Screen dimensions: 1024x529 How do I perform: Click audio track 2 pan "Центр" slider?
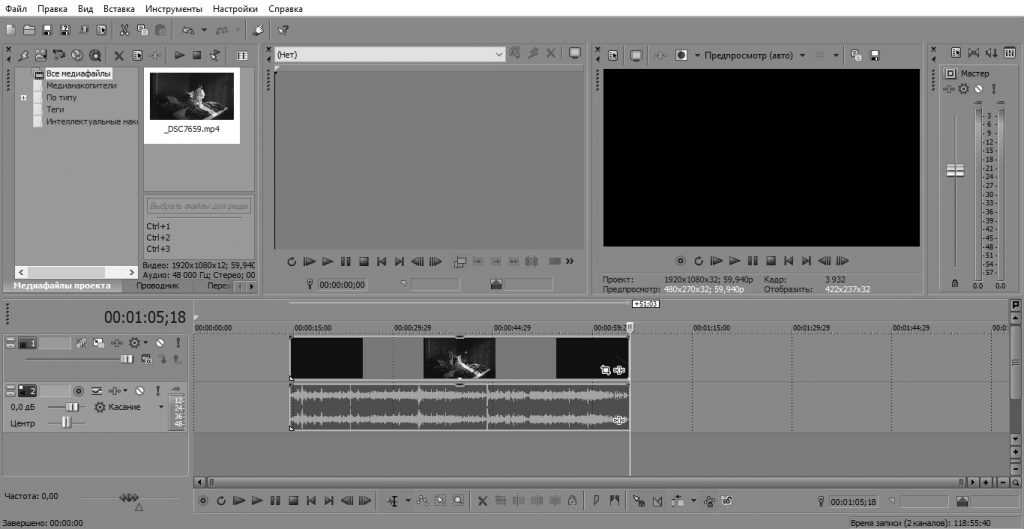click(x=67, y=423)
